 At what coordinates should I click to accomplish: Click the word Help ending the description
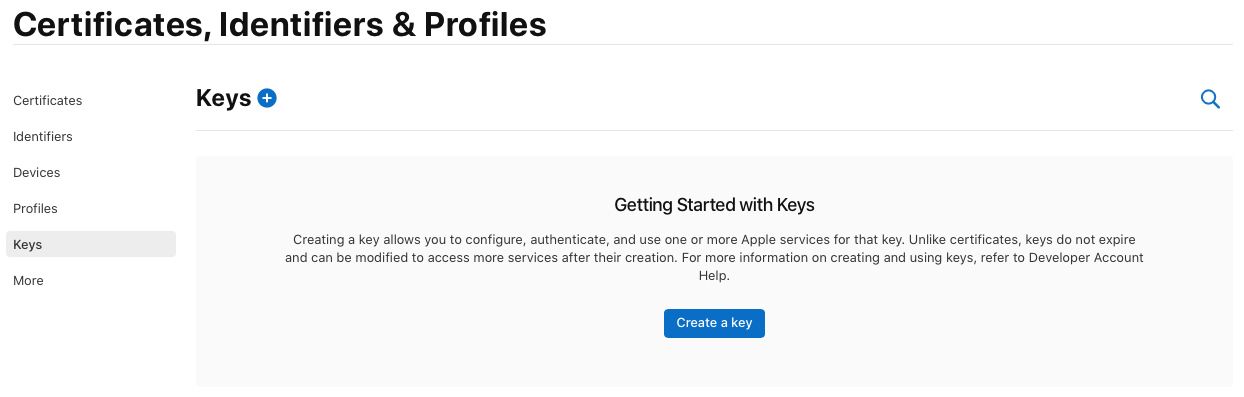coord(714,275)
